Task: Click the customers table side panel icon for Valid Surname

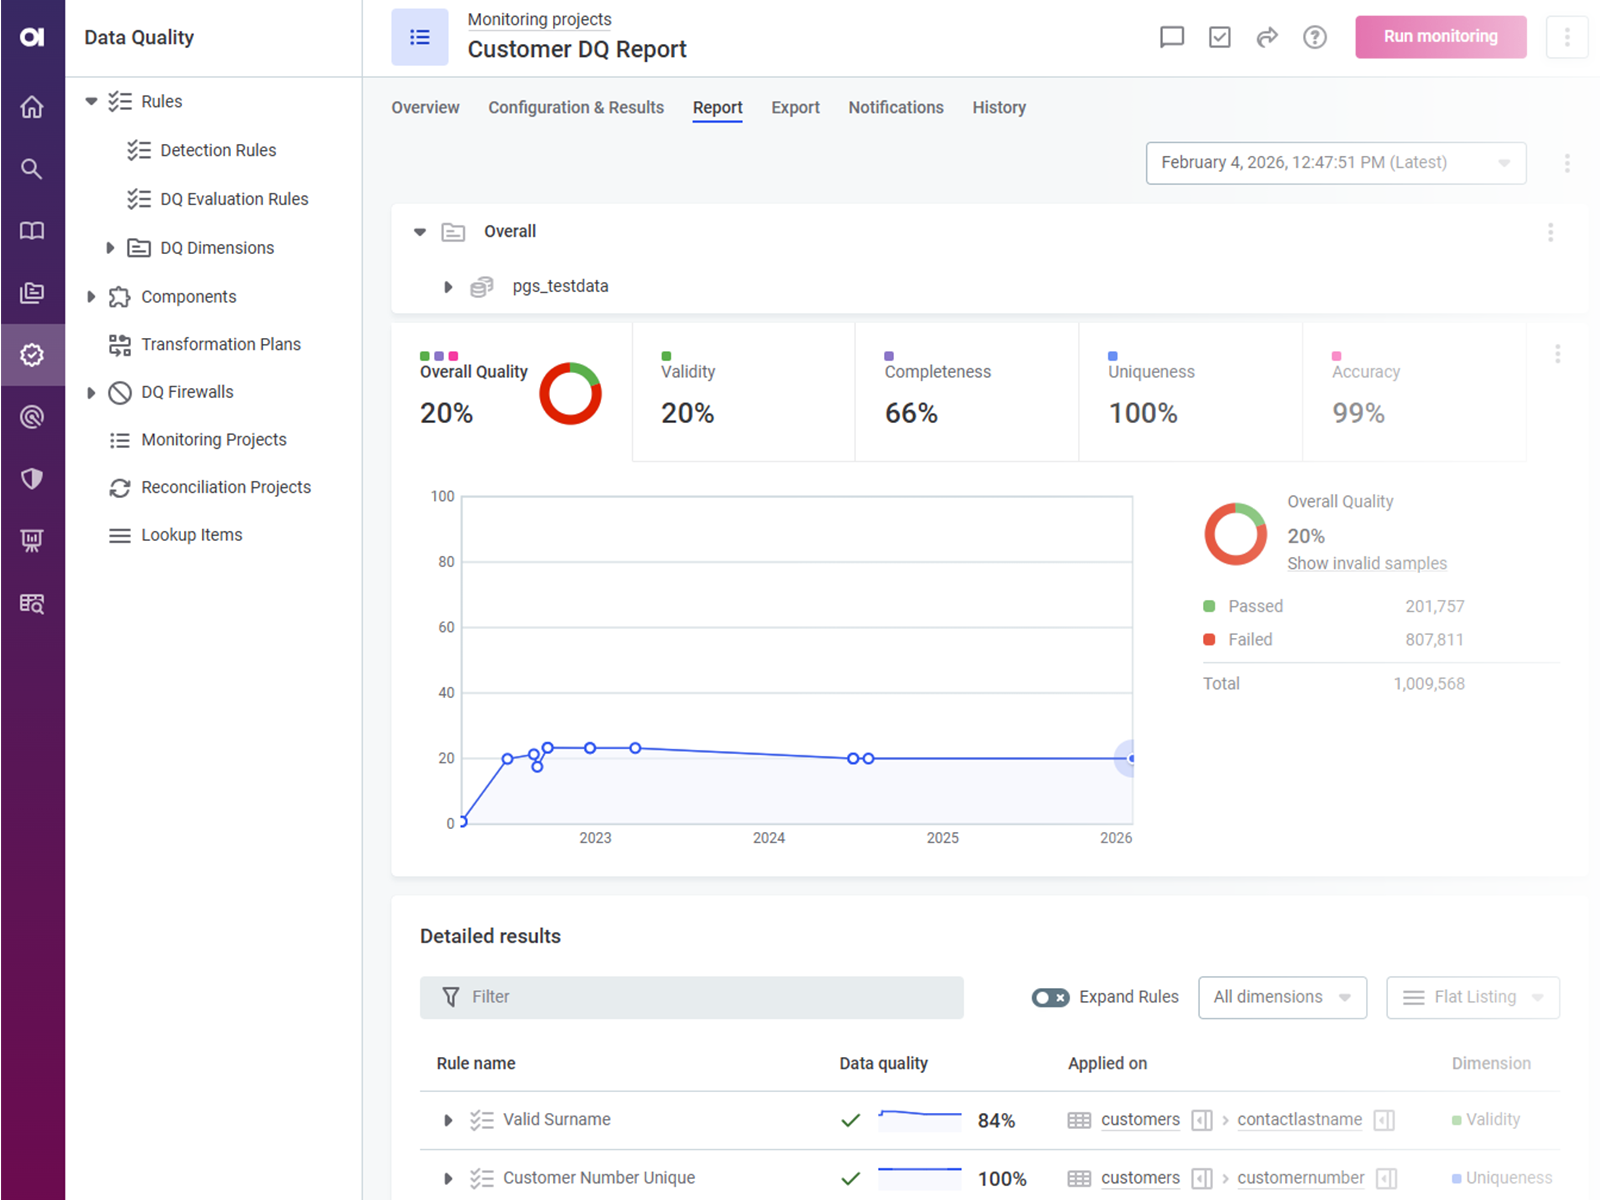Action: [x=1202, y=1121]
